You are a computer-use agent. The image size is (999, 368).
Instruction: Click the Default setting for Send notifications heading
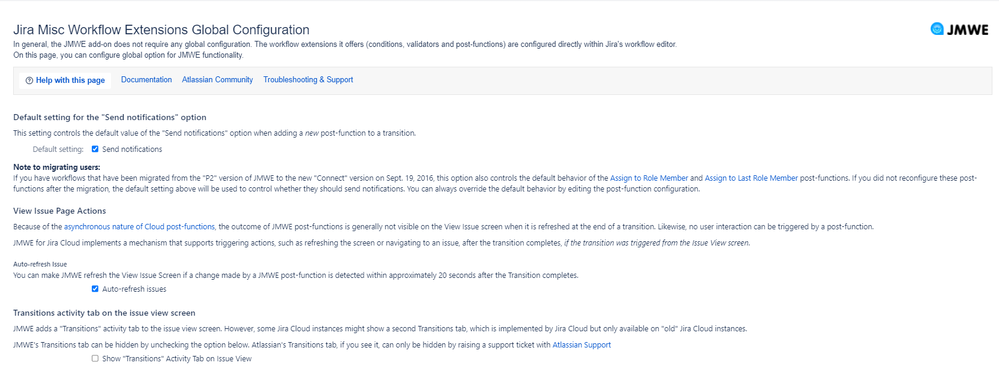click(110, 118)
